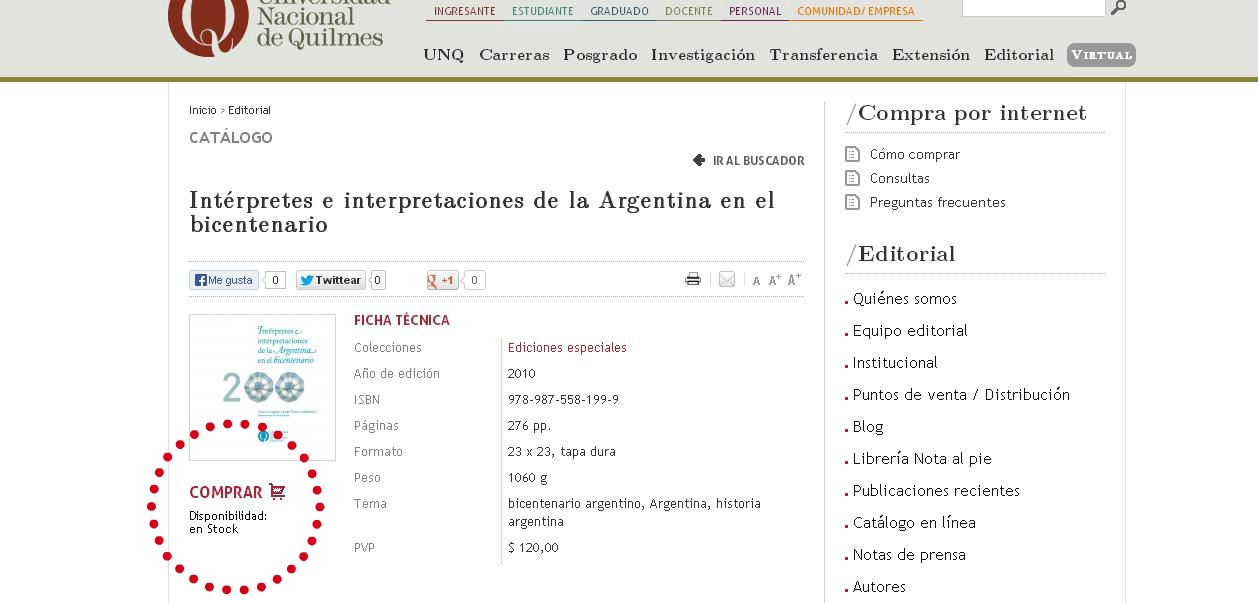Select the Ingresante tab
Viewport: 1258px width, 603px height.
click(465, 12)
